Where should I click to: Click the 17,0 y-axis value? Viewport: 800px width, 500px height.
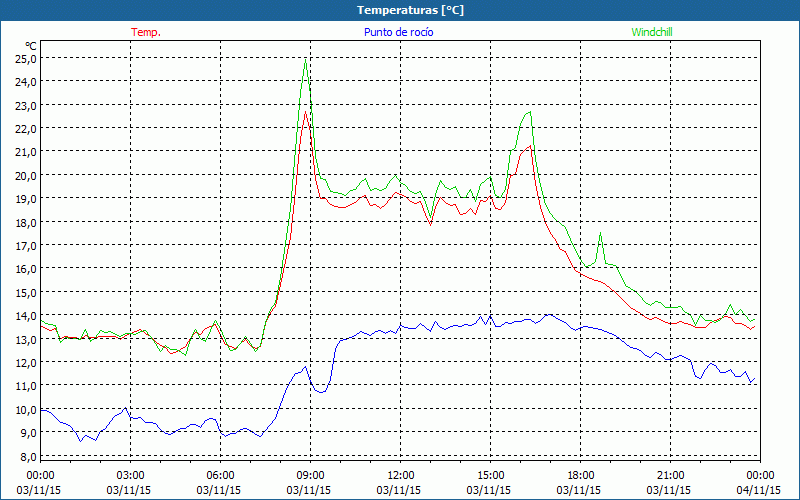(x=26, y=246)
